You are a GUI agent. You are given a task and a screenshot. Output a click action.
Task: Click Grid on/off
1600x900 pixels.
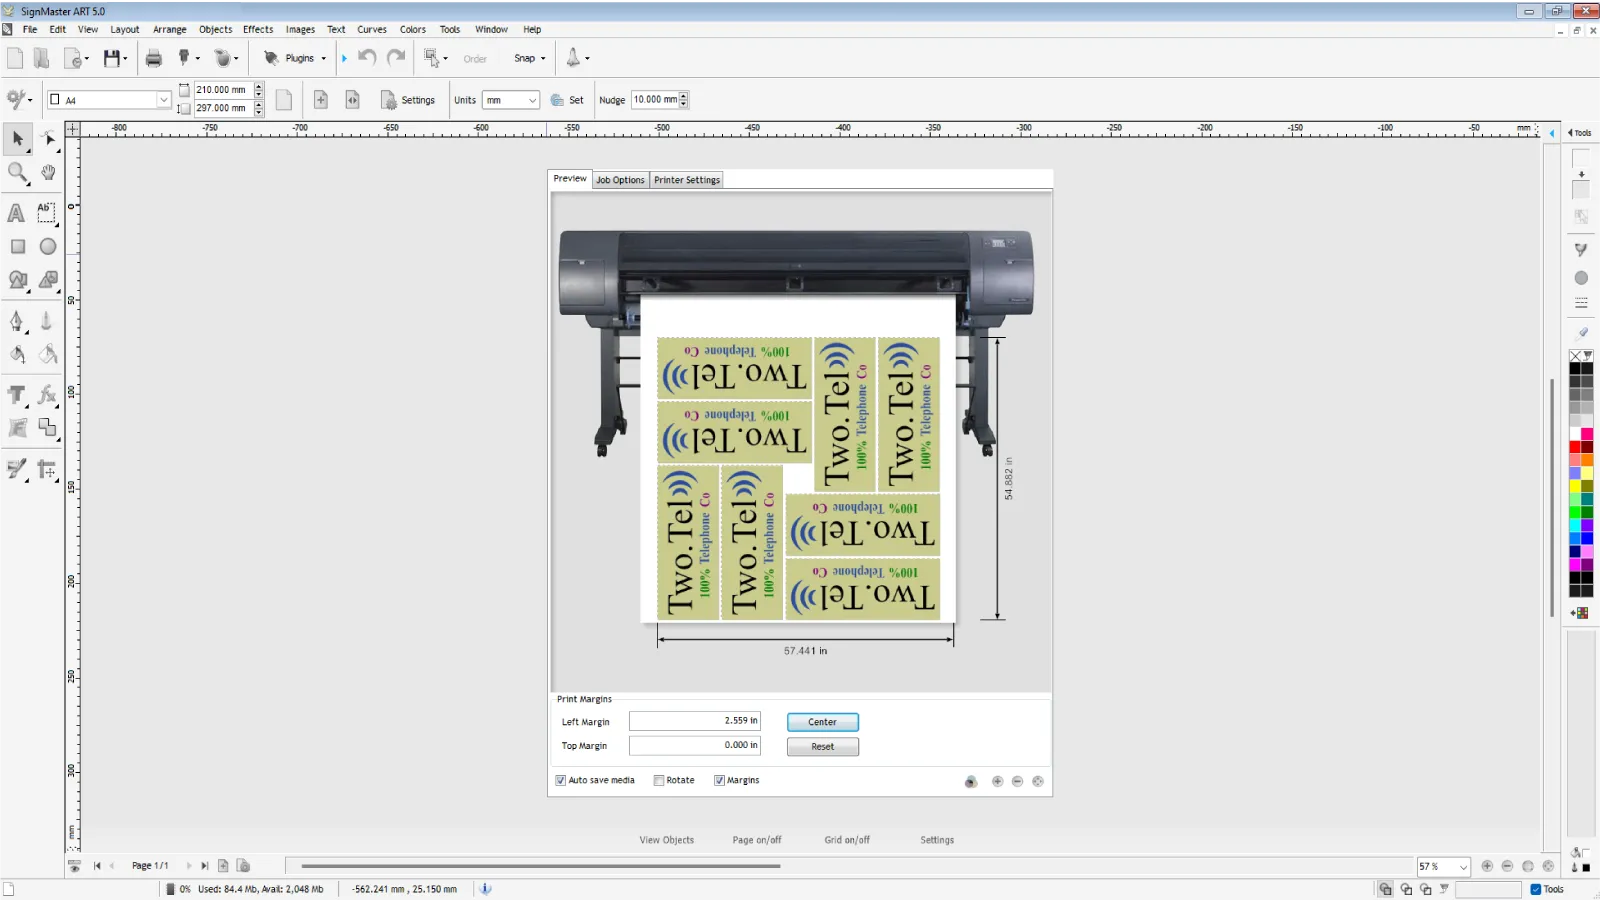(847, 840)
